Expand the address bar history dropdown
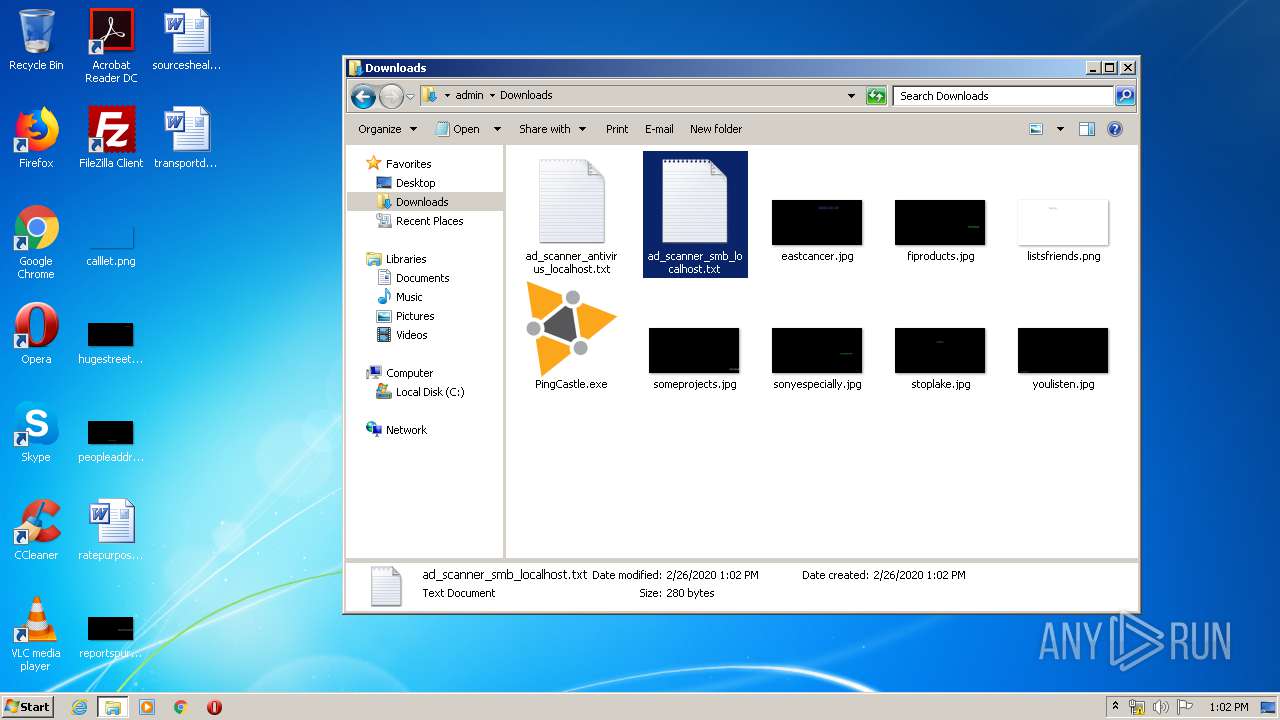The width and height of the screenshot is (1280, 720). [x=851, y=96]
